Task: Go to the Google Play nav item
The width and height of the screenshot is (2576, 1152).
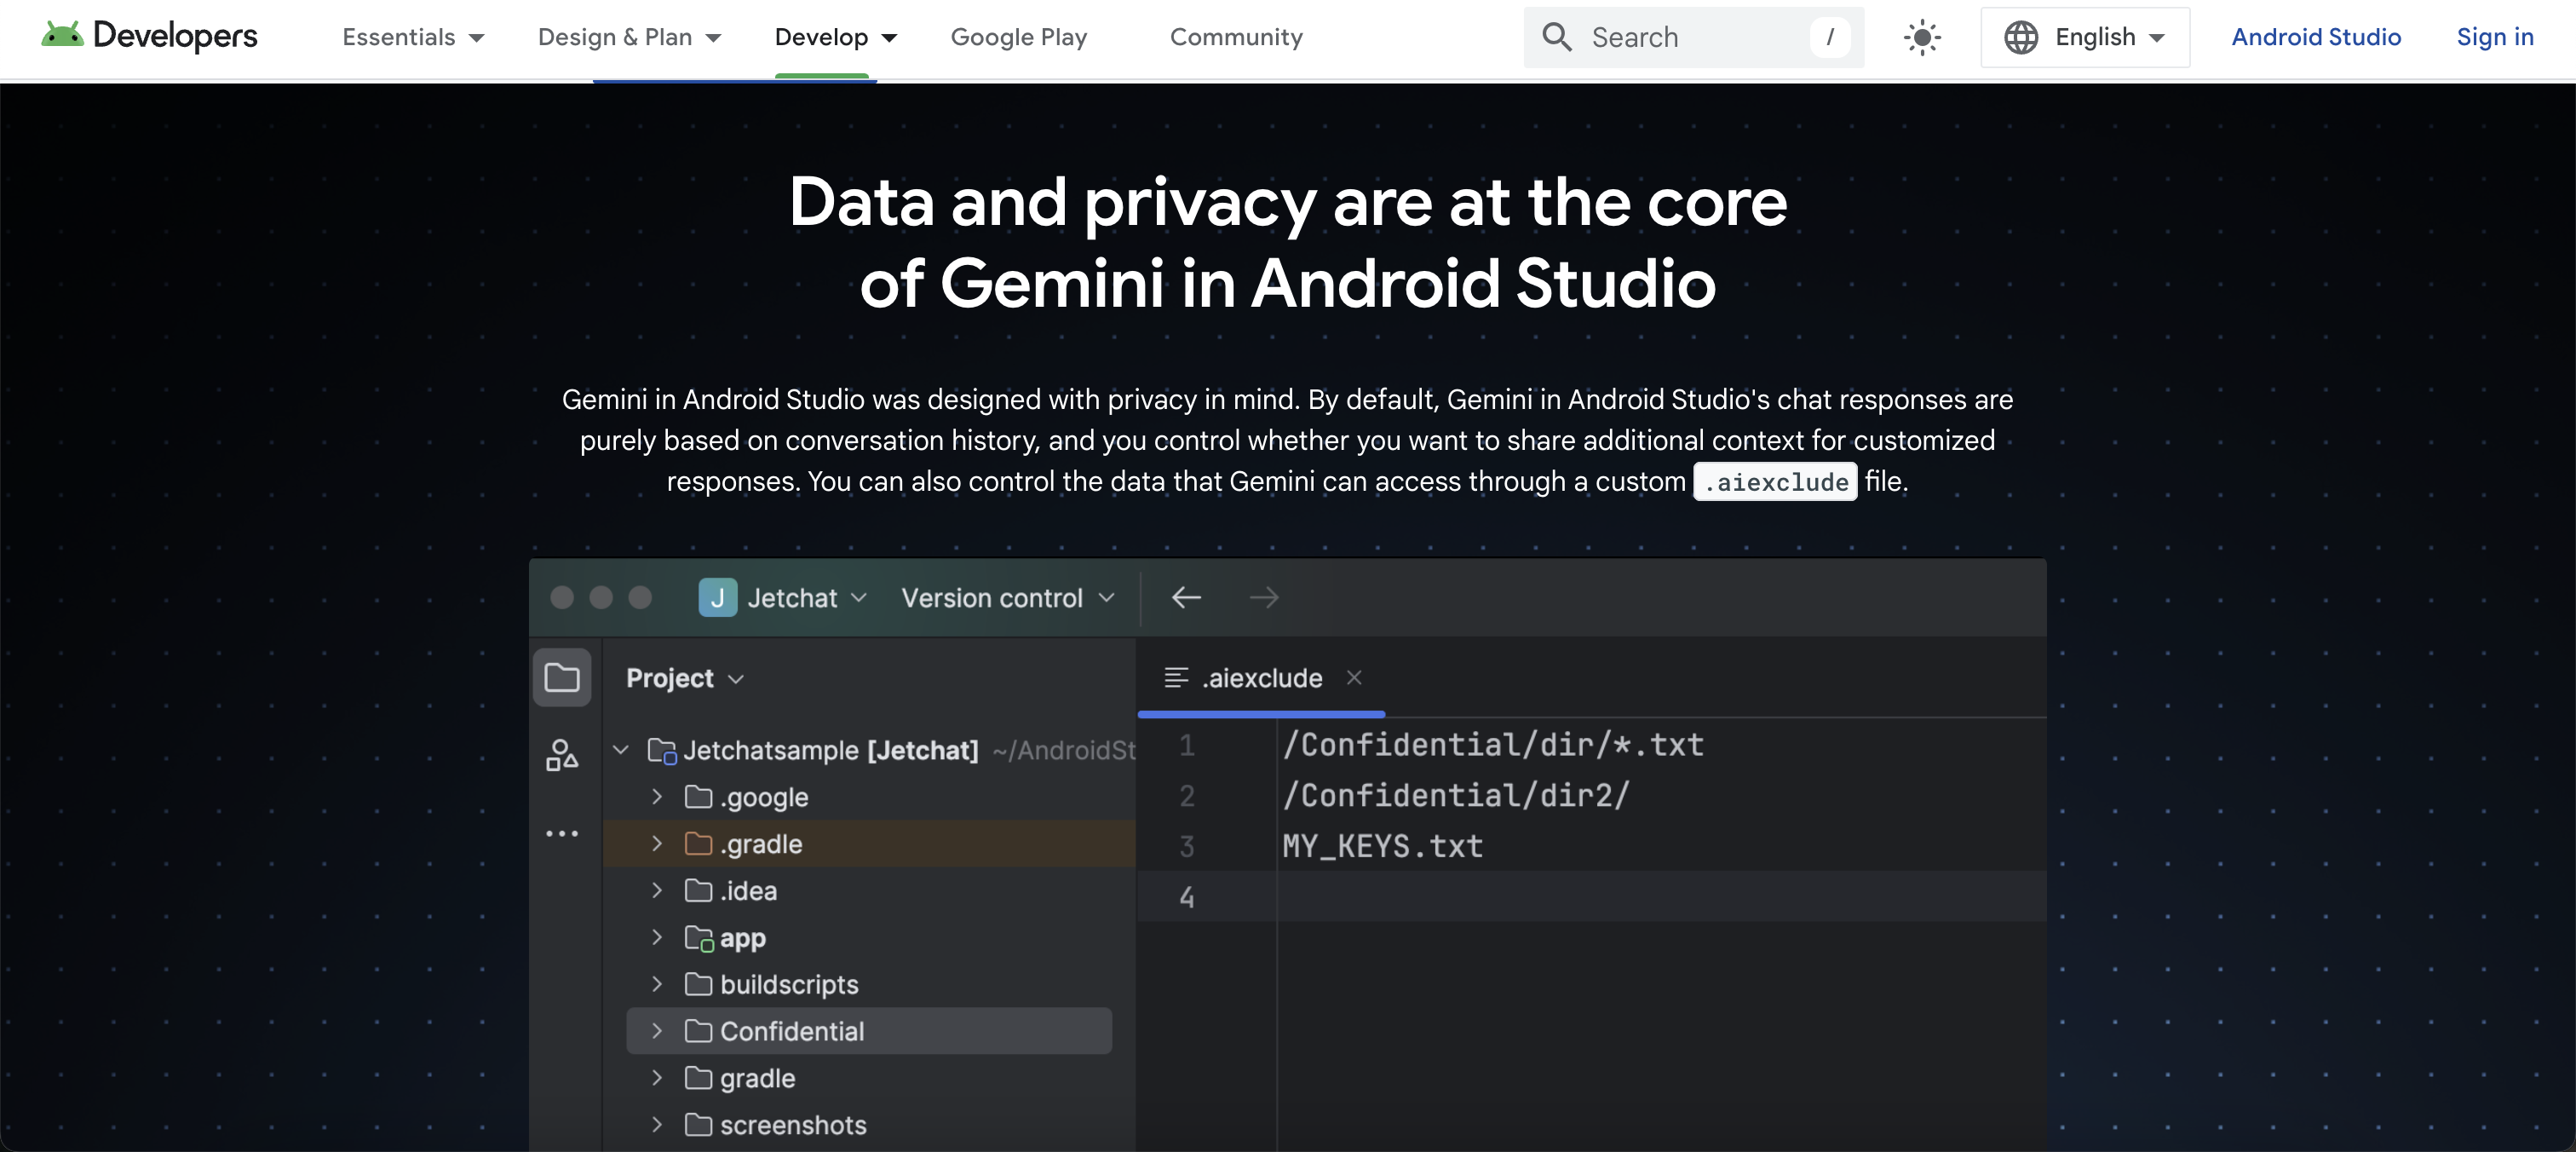Action: (1018, 38)
